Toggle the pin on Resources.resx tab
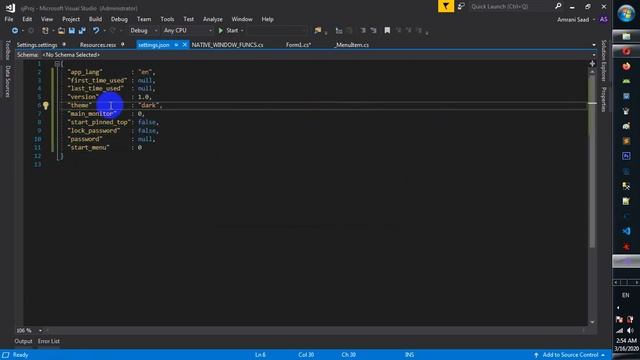The height and width of the screenshot is (360, 640). (x=122, y=44)
